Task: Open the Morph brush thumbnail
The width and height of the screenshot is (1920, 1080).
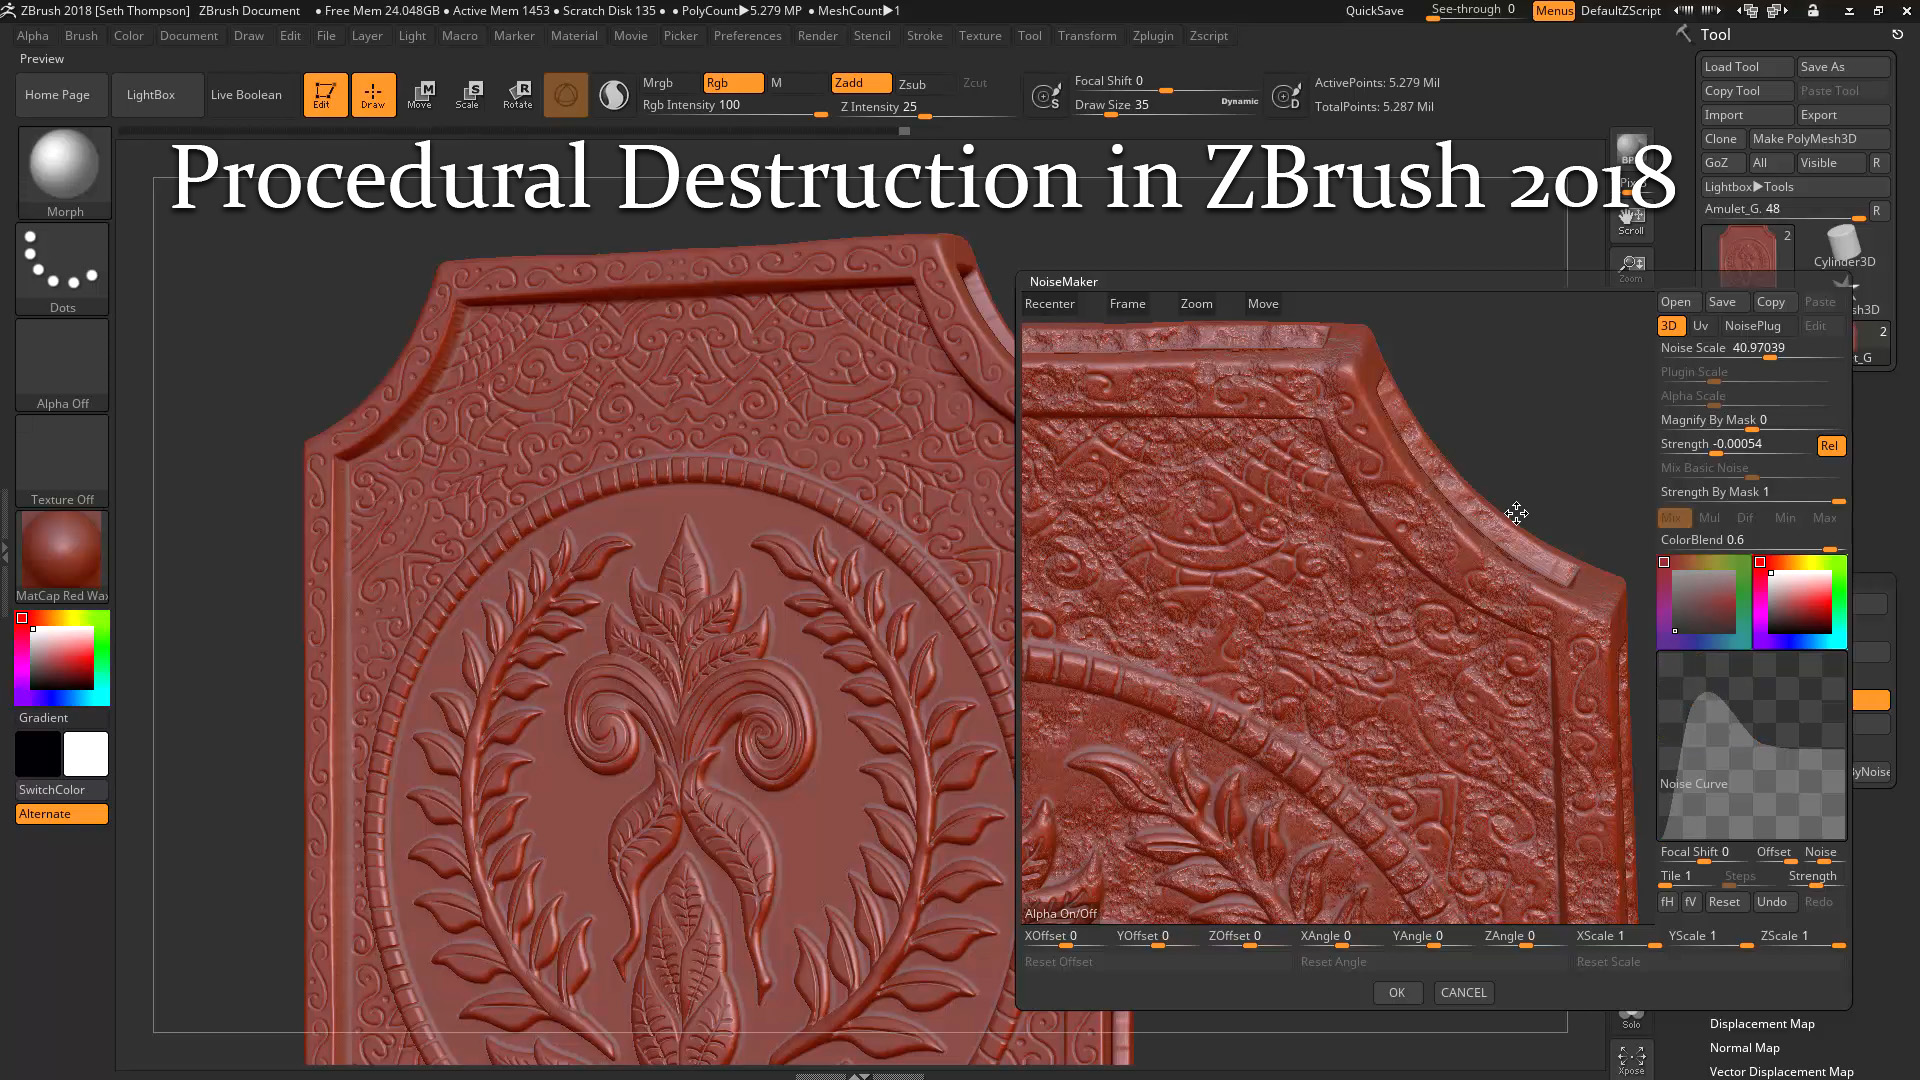Action: coord(64,173)
